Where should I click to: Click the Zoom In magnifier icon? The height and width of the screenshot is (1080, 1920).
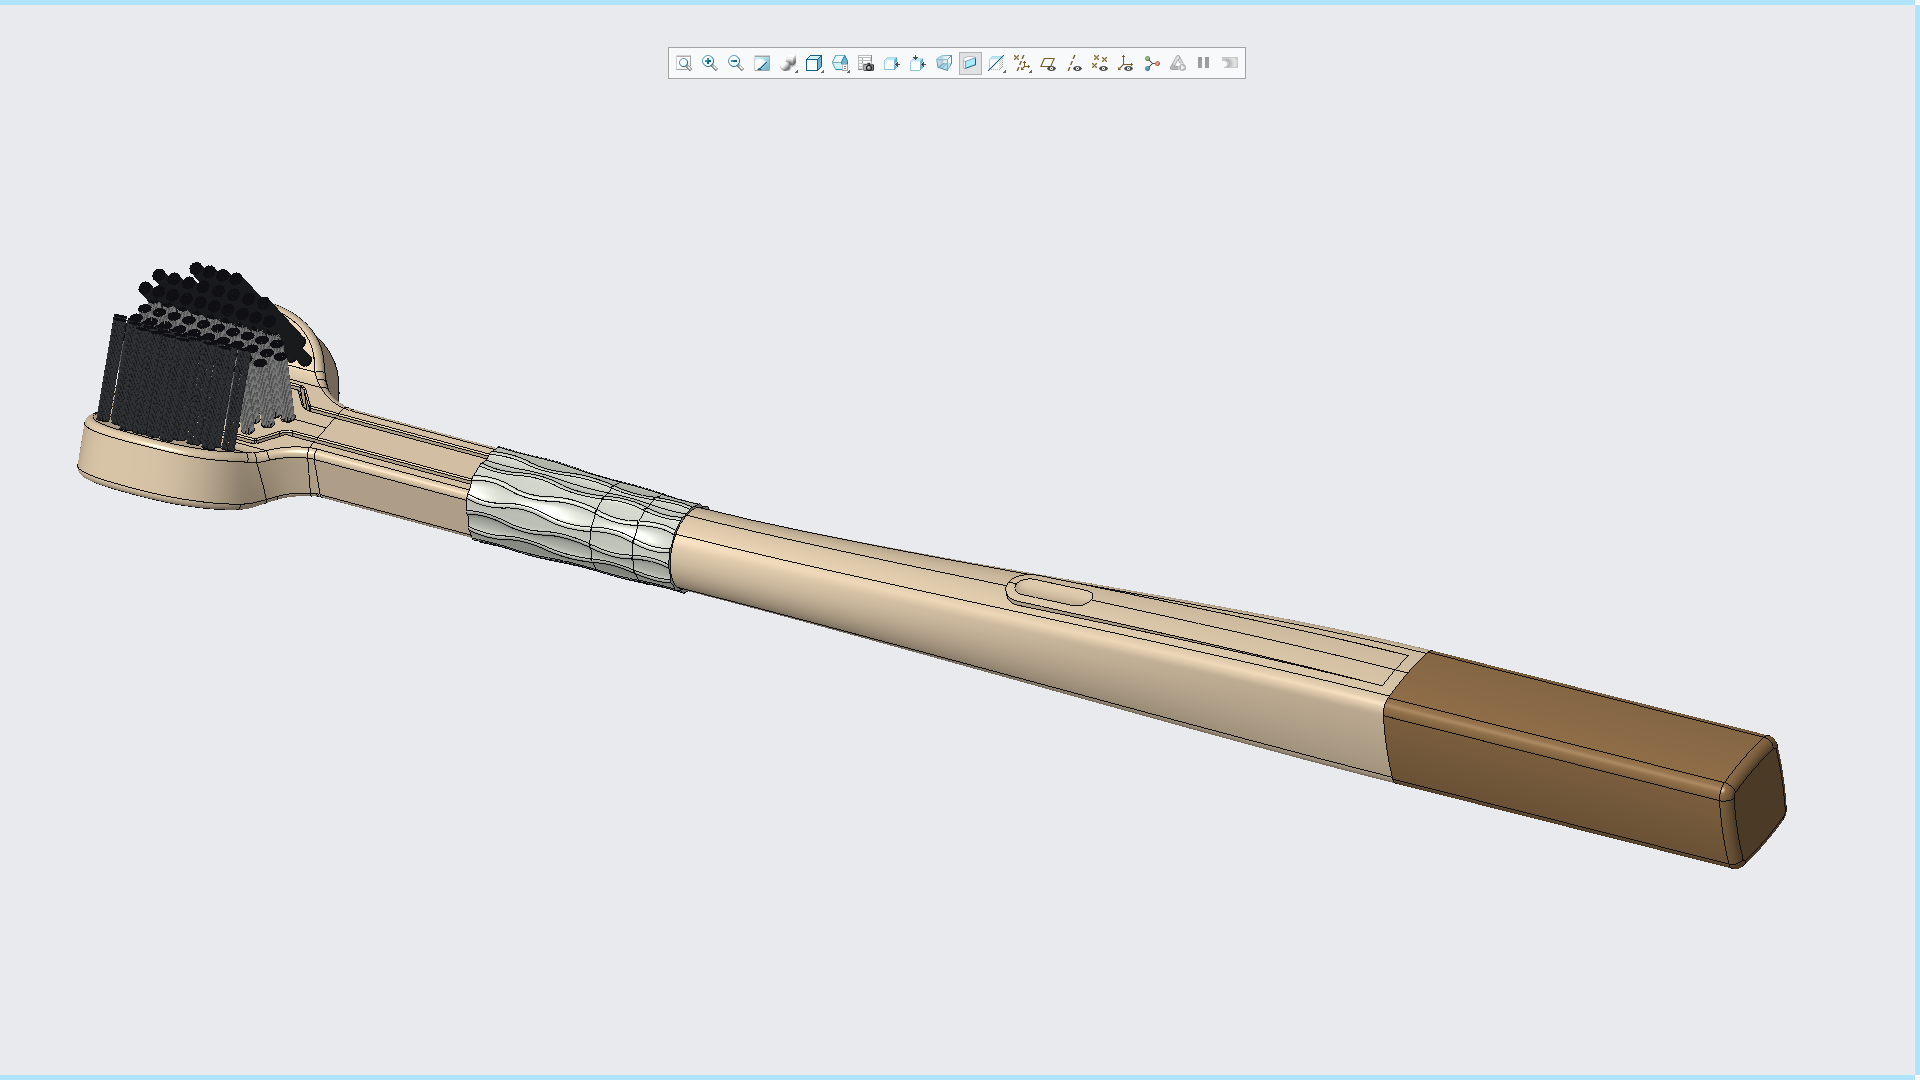(x=710, y=63)
